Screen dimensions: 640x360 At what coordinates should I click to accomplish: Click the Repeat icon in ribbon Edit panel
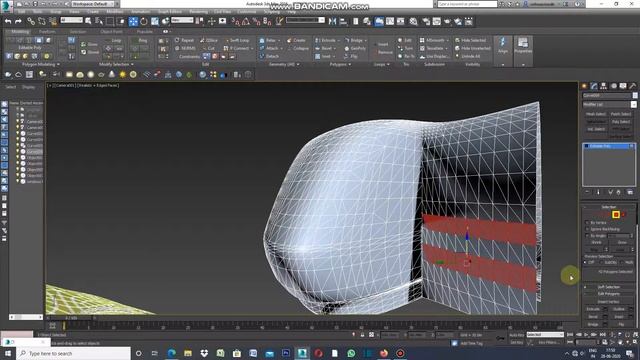coord(177,40)
